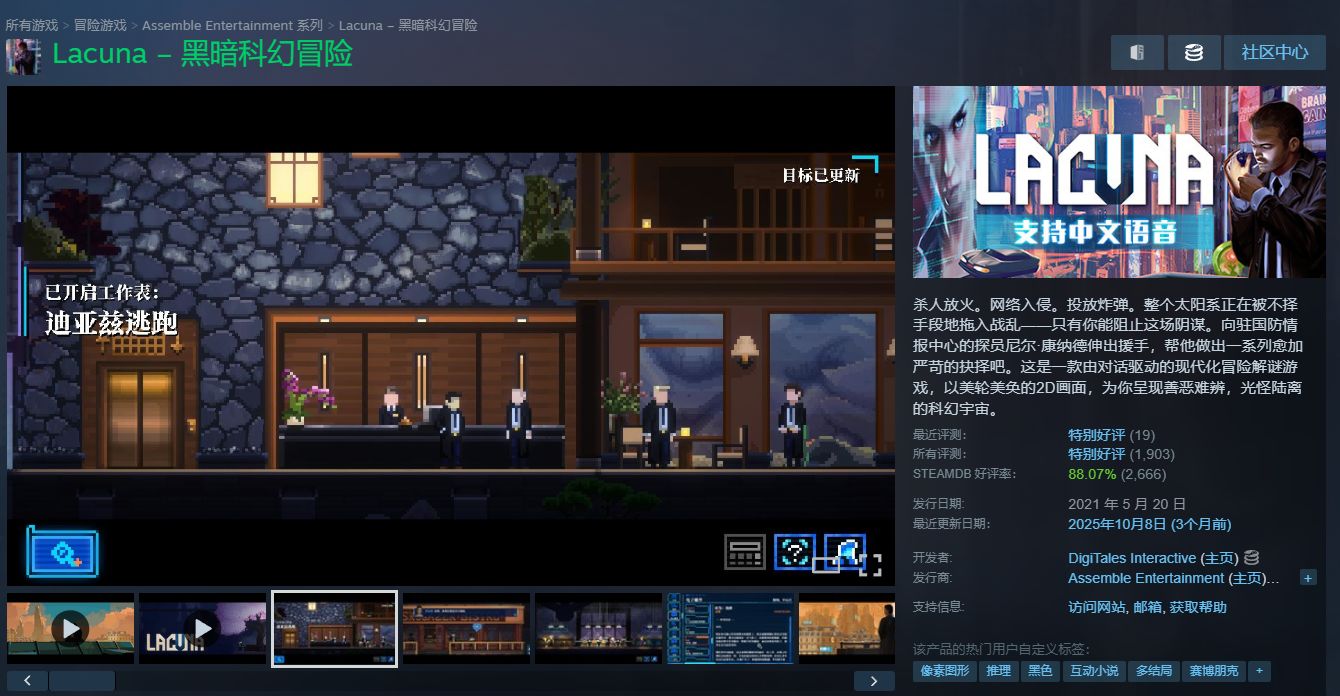Click the thumbnail strip scrollbar handle
This screenshot has height=696, width=1340.
tap(82, 681)
